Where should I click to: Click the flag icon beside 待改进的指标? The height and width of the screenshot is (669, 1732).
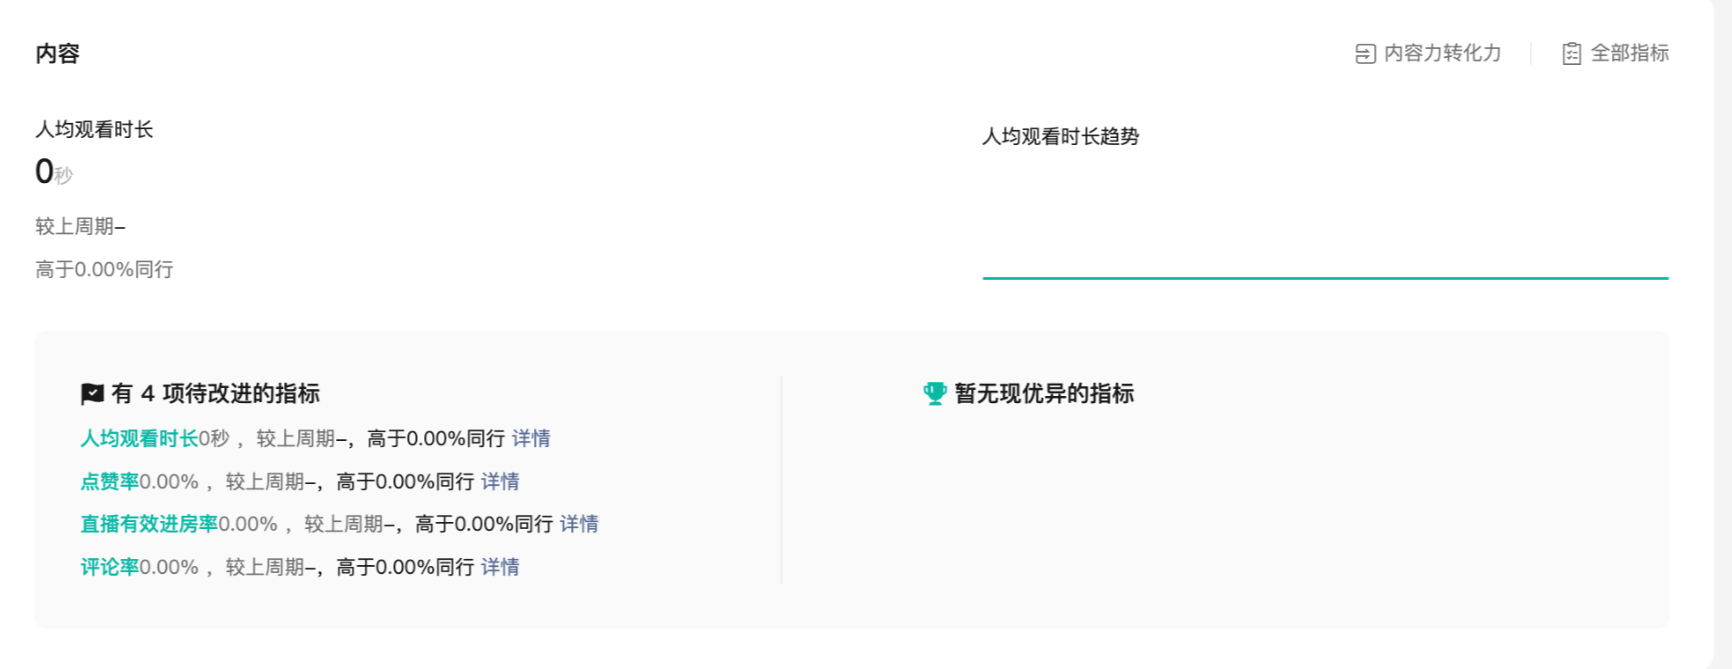[x=92, y=394]
